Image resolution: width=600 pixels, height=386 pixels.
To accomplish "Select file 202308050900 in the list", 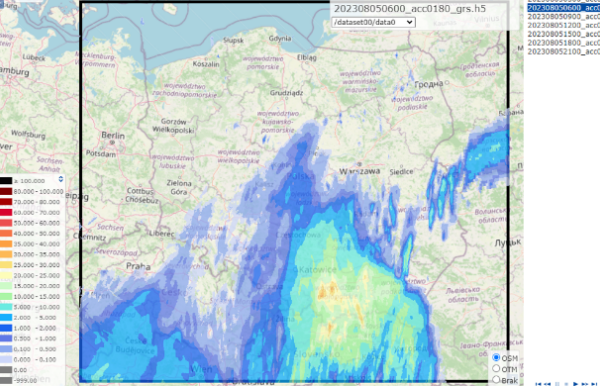I will (564, 17).
